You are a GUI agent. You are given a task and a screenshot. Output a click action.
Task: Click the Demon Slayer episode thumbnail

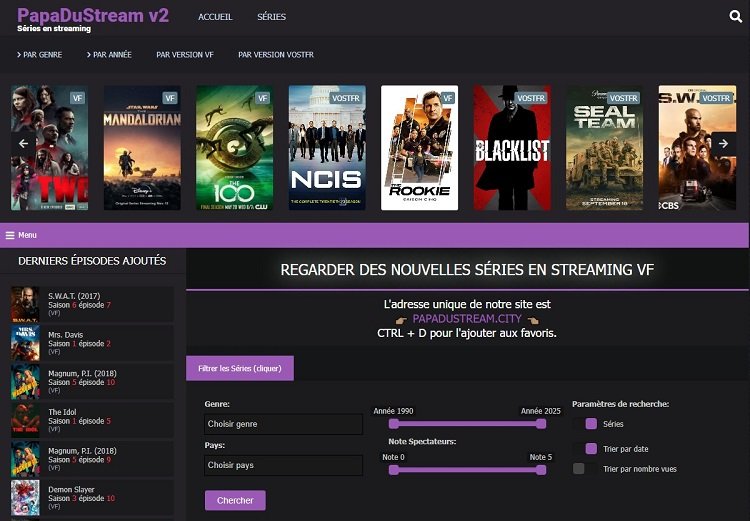(x=25, y=499)
